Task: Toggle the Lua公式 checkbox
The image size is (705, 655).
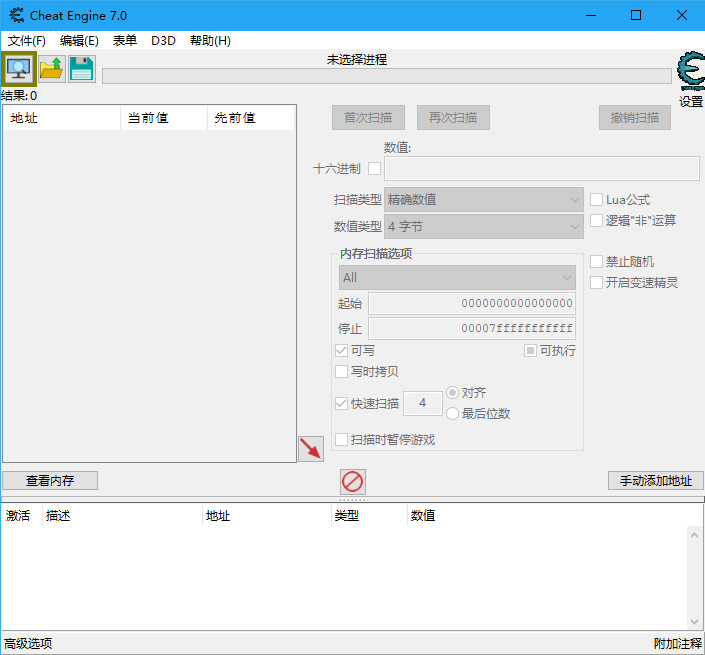Action: [x=596, y=199]
